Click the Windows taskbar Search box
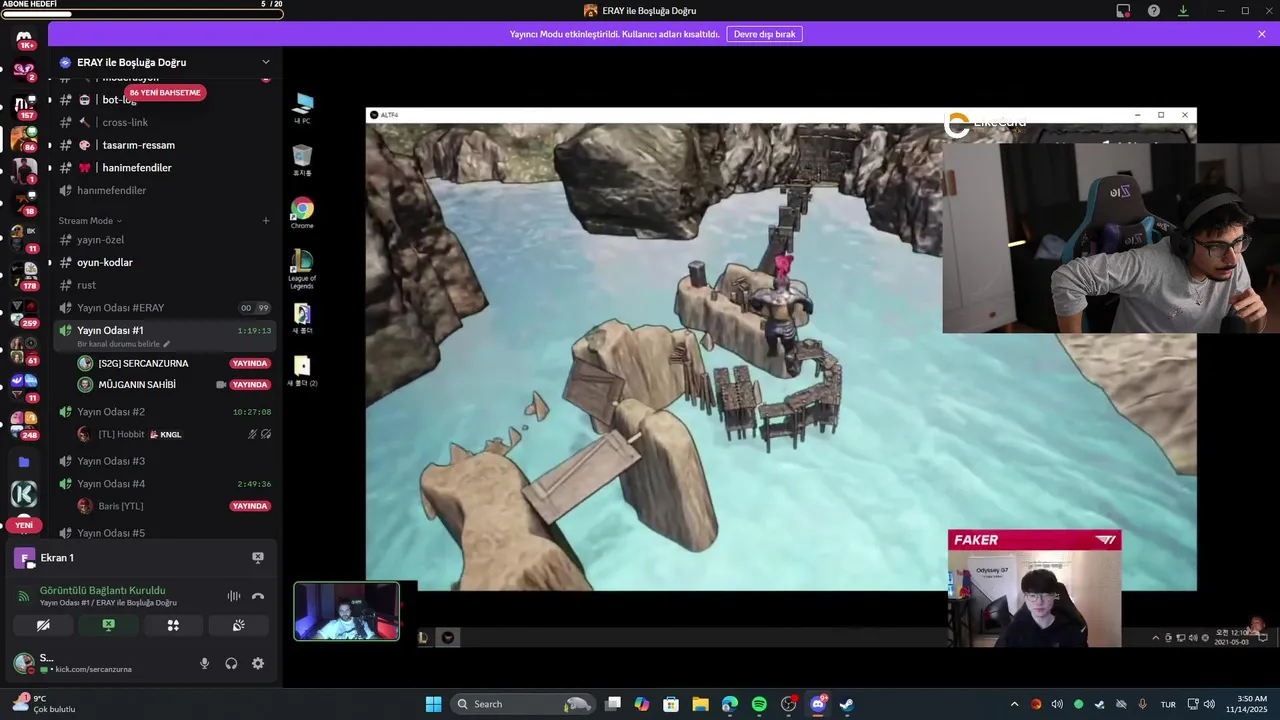This screenshot has width=1280, height=720. point(522,704)
